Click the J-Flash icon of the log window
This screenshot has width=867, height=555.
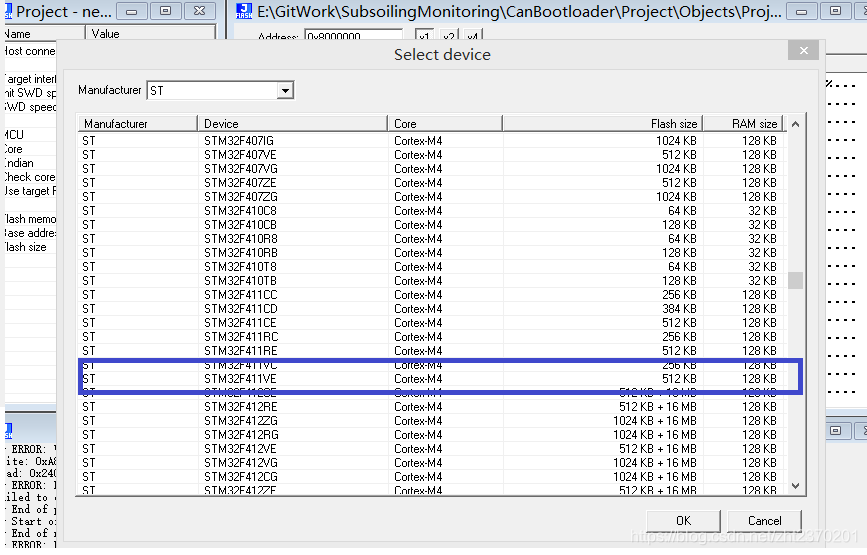pos(8,431)
